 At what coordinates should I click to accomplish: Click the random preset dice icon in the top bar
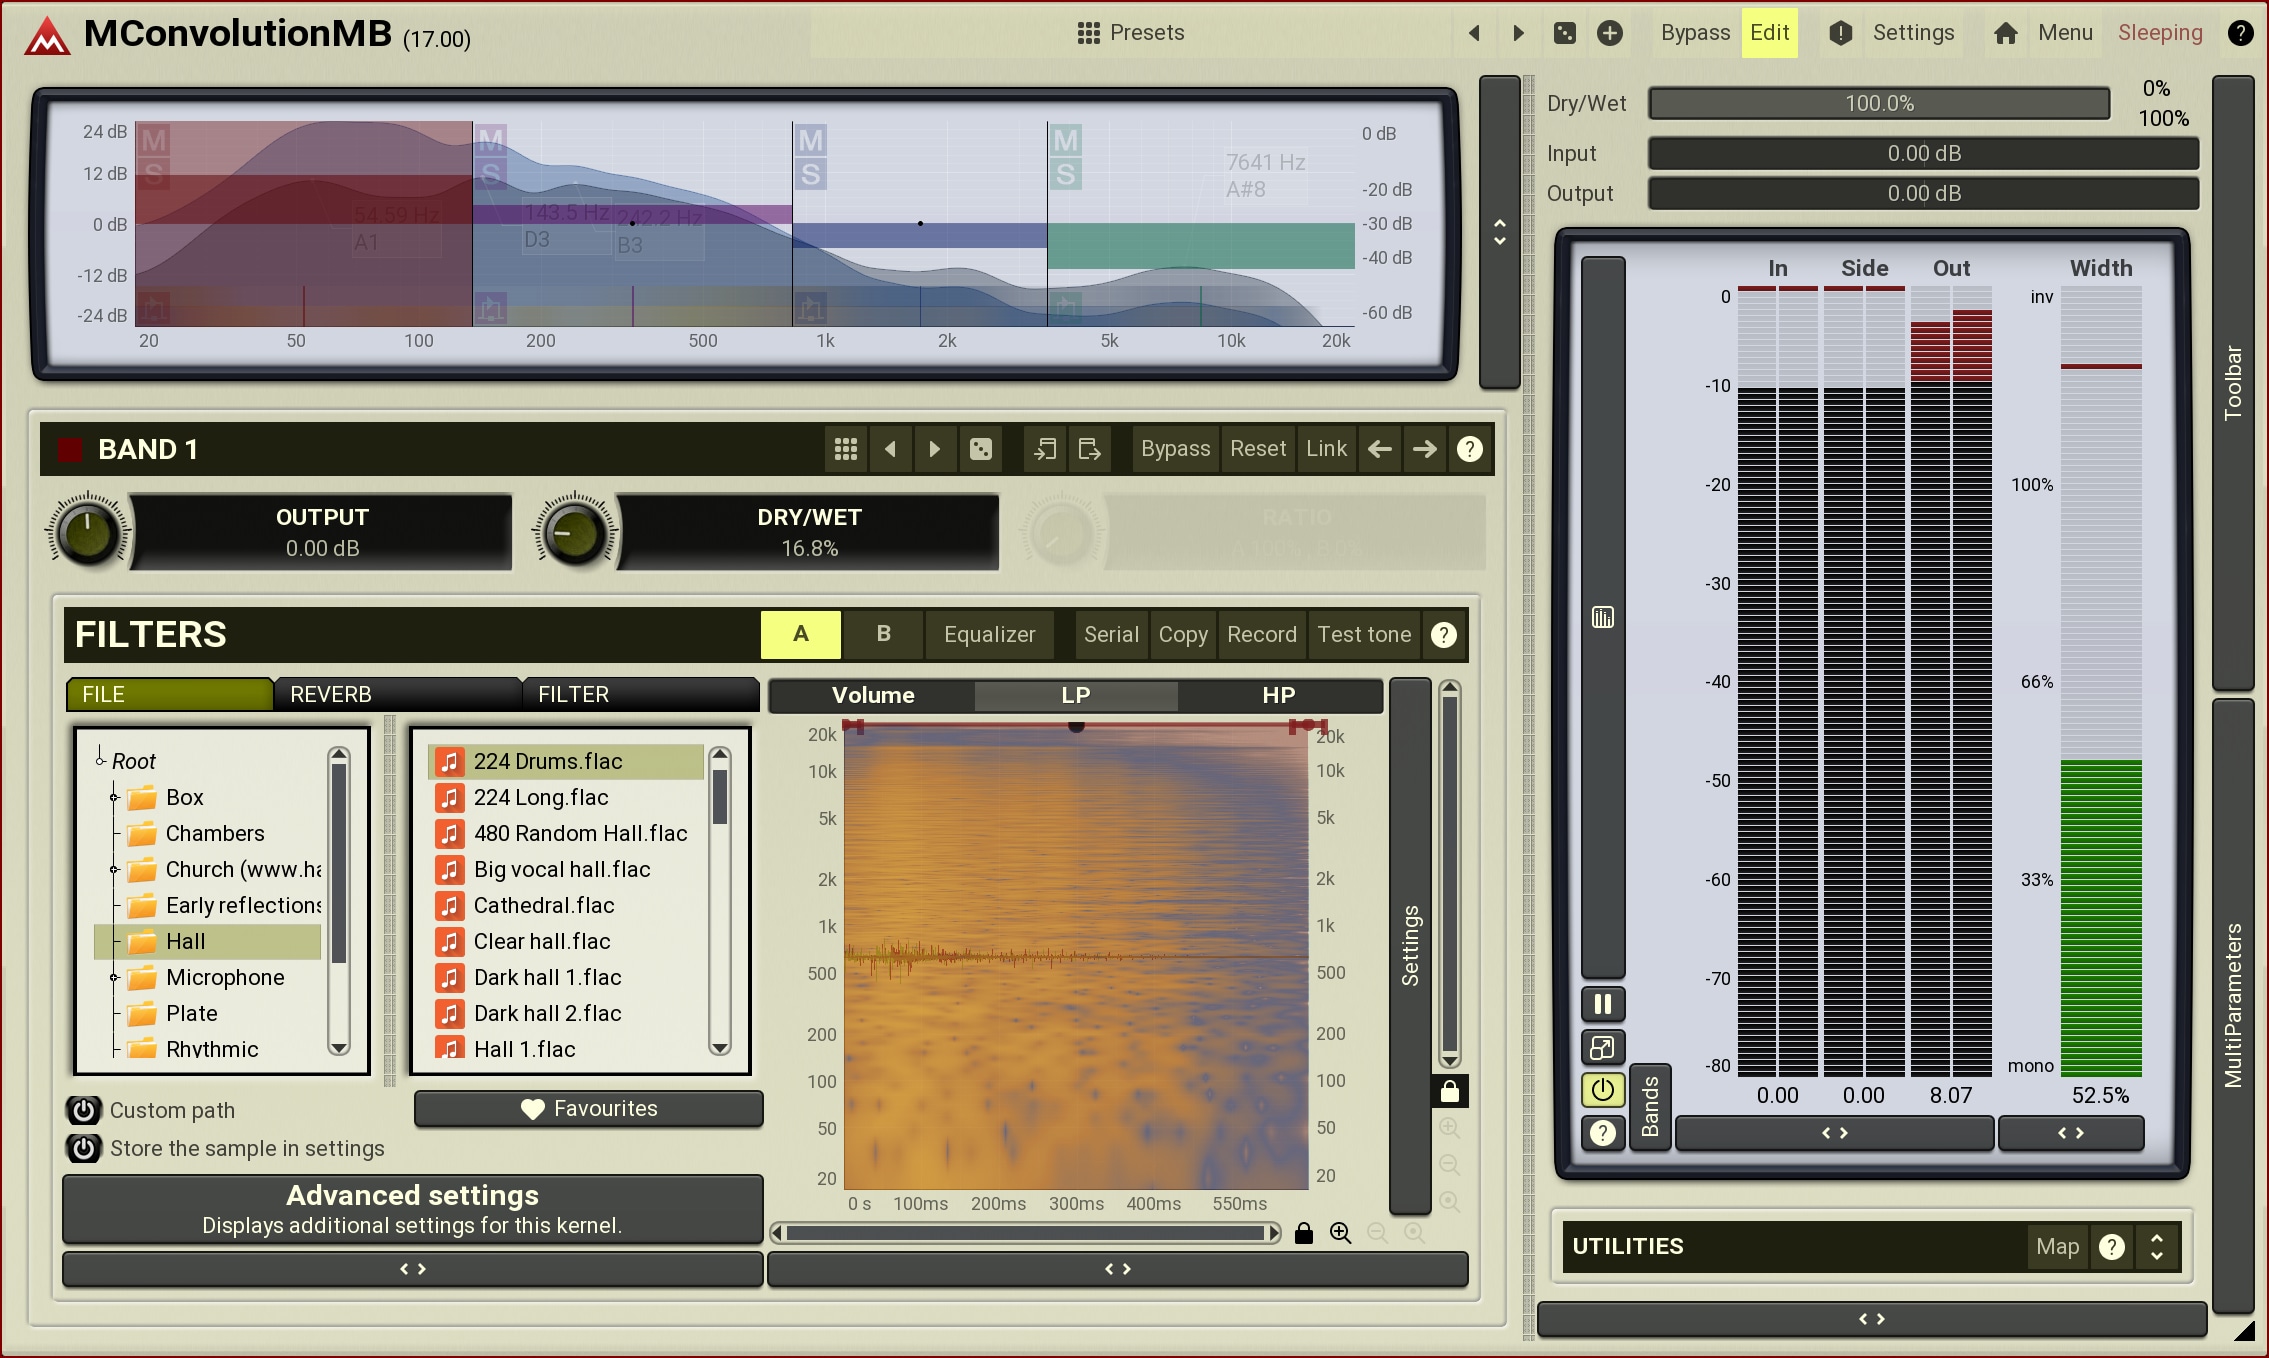(x=1564, y=33)
